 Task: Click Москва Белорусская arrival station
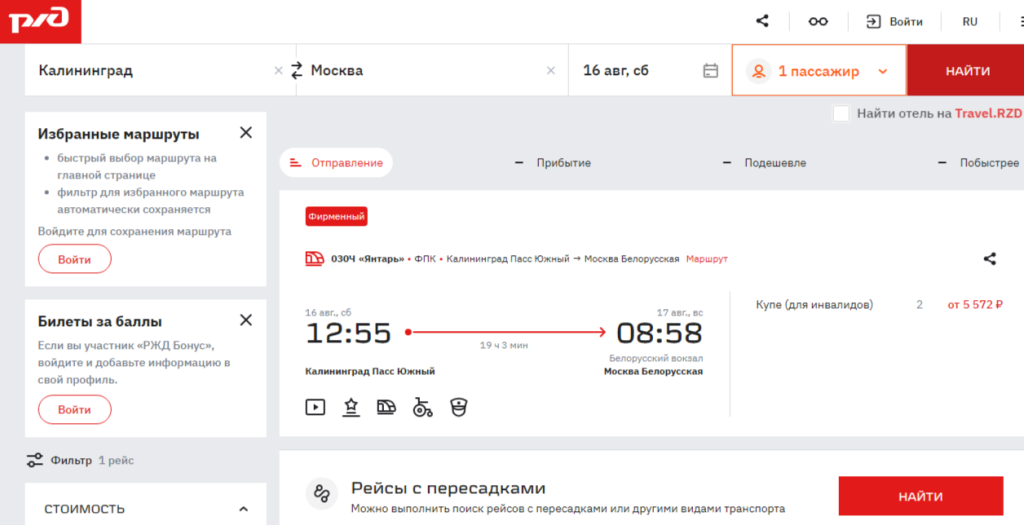(x=653, y=372)
